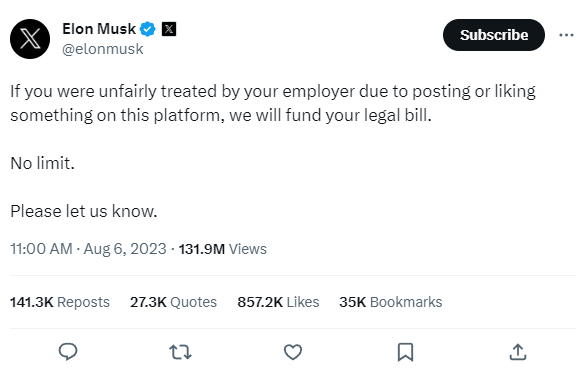The image size is (586, 372).
Task: Click the 35K Bookmarks count
Action: pos(391,302)
